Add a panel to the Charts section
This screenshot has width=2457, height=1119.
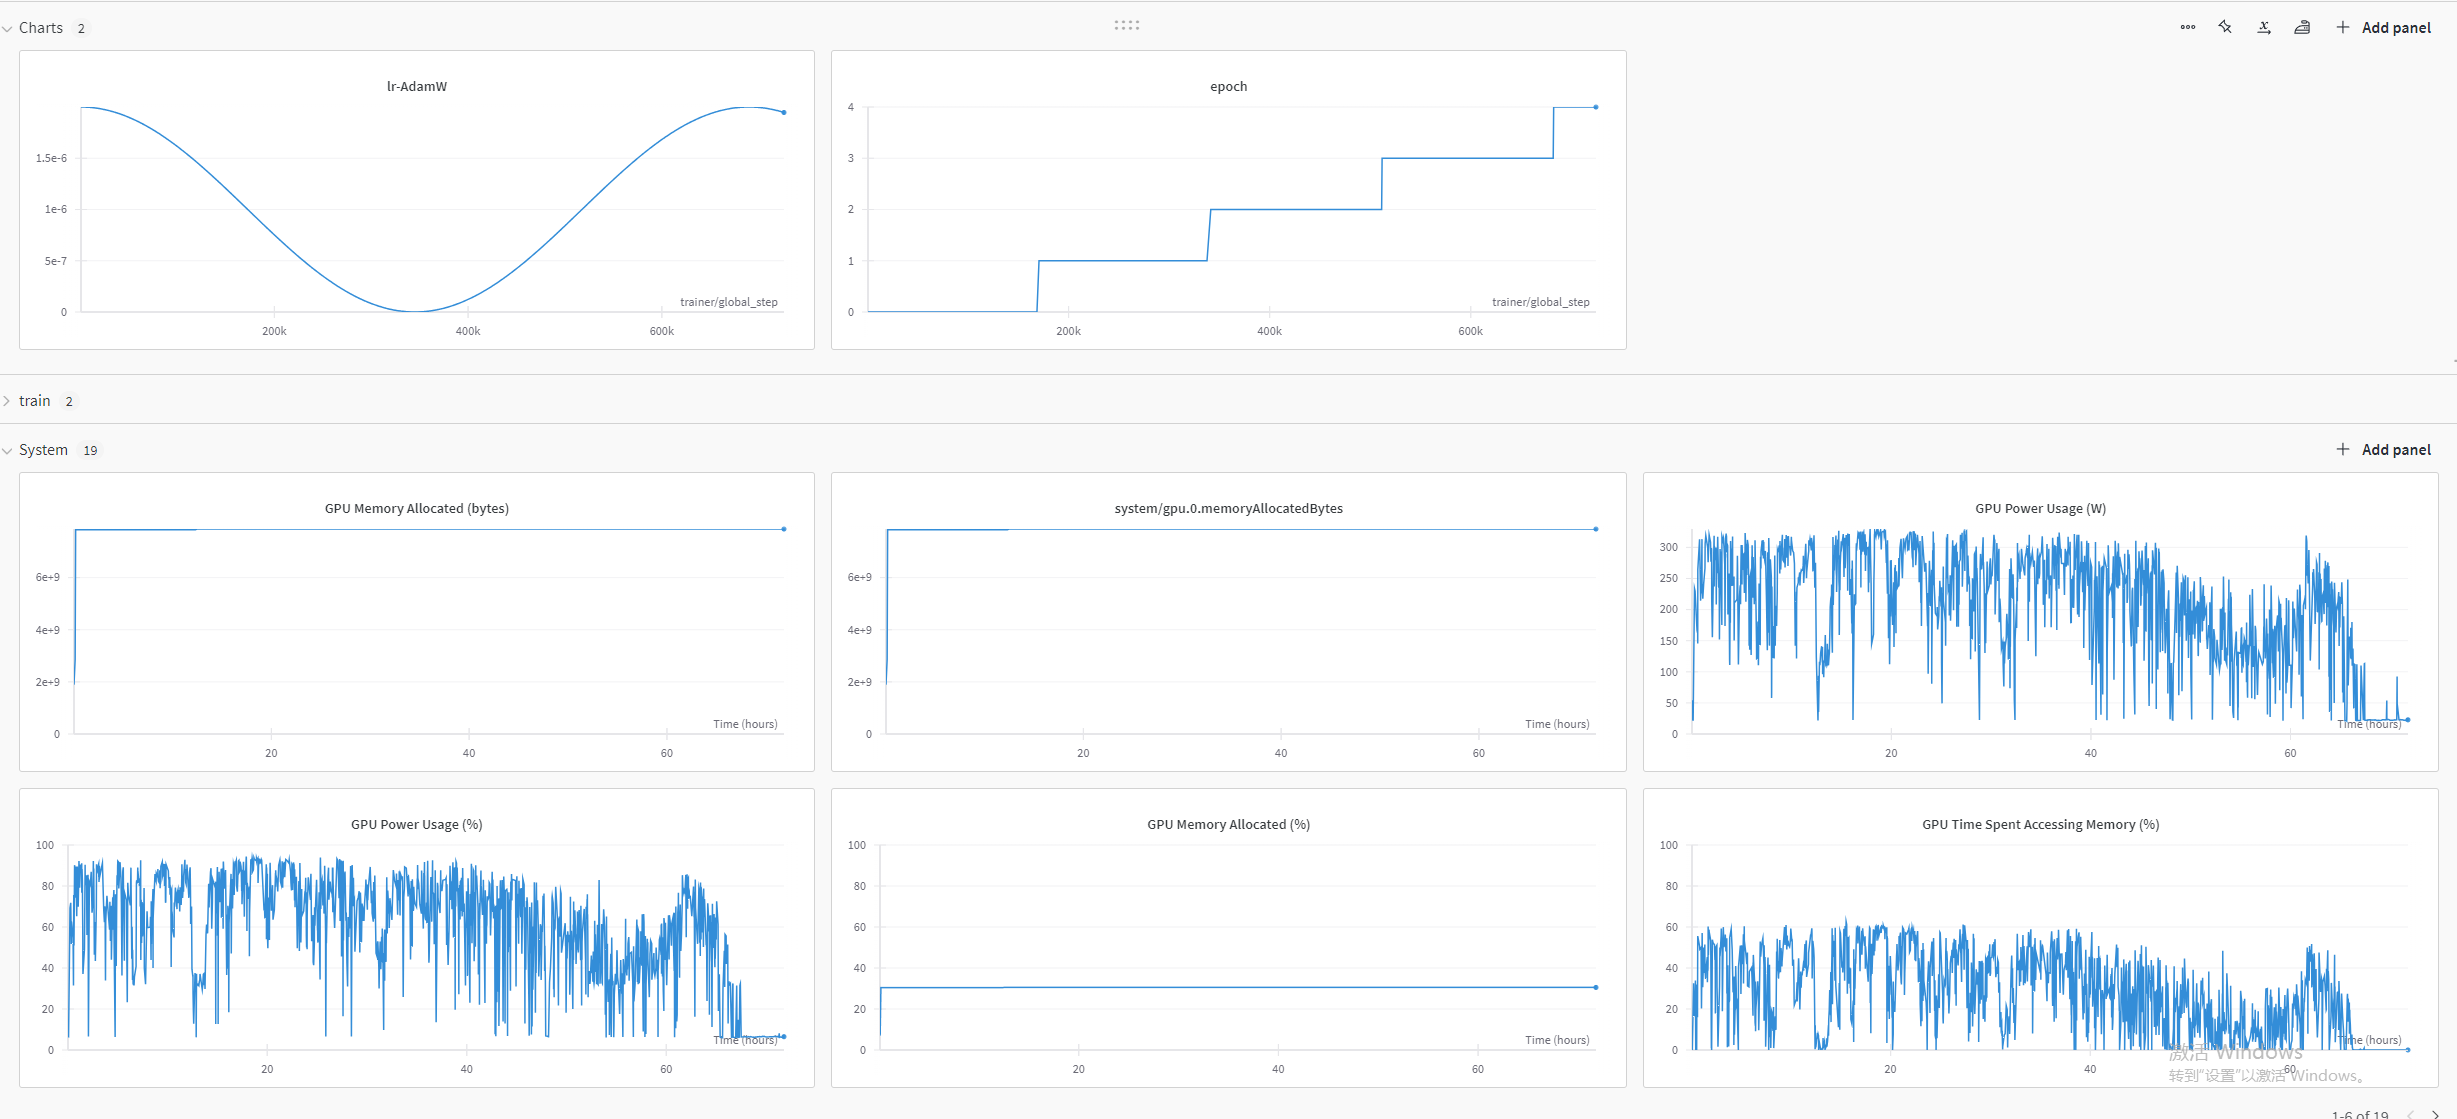click(x=2383, y=28)
